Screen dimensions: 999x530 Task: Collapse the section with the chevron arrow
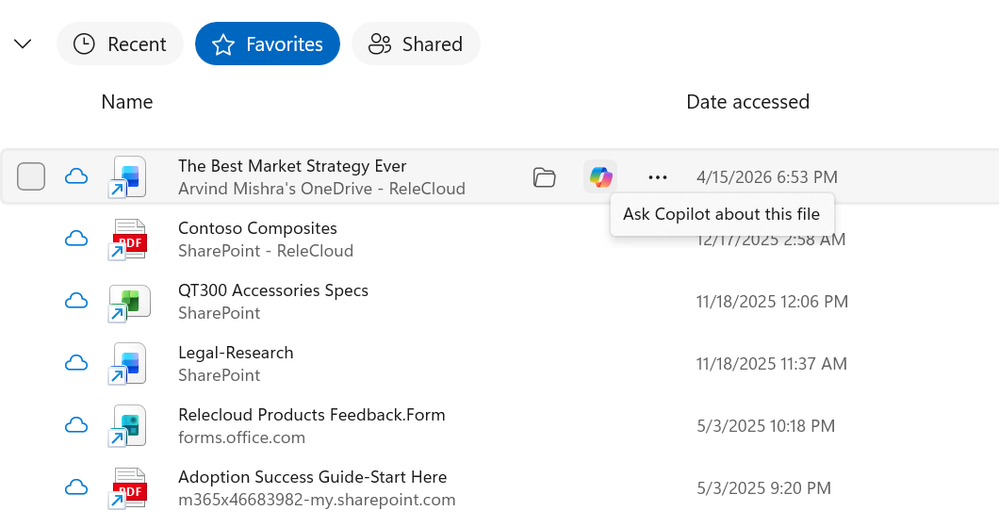click(x=22, y=44)
